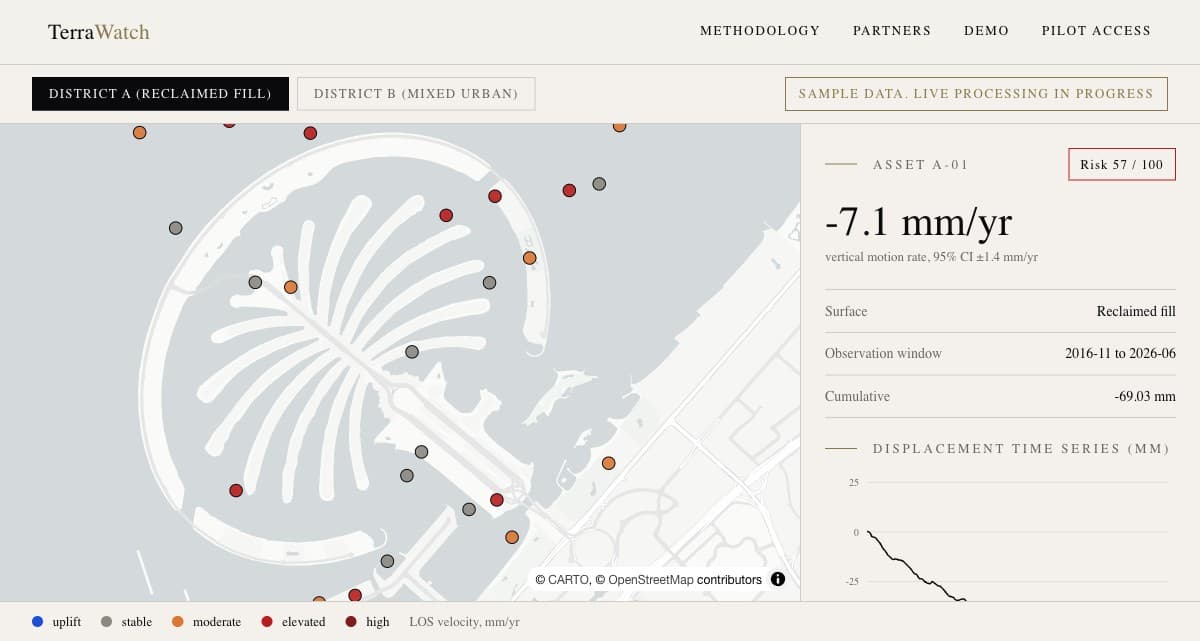
Task: Select the blue uplift legend dot
Action: 38,621
